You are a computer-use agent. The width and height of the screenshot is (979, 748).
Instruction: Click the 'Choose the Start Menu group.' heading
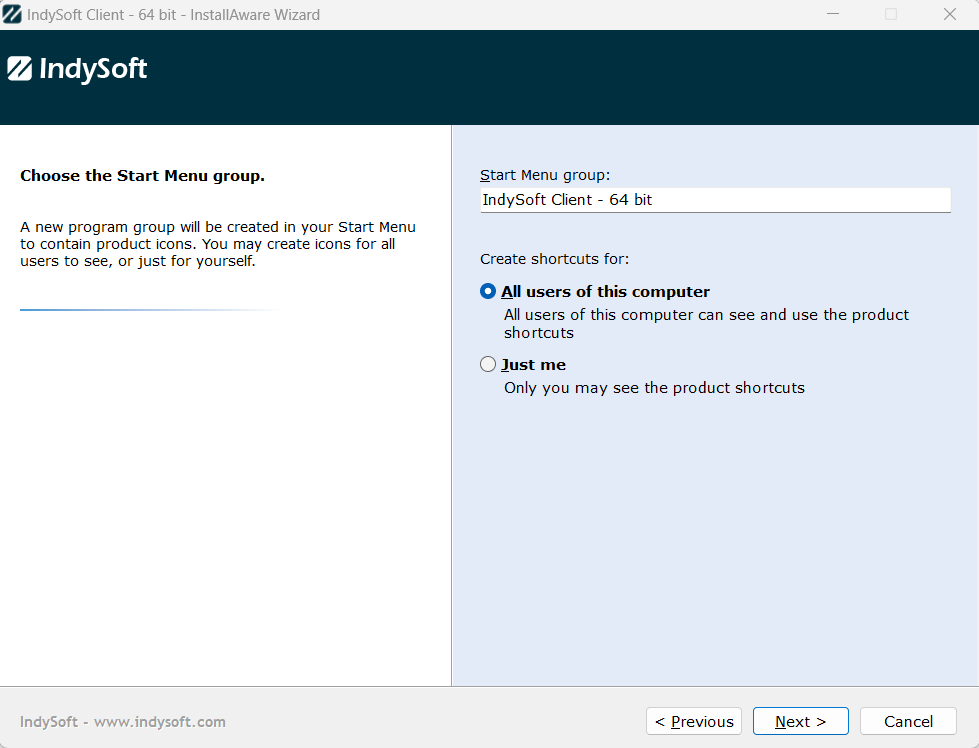[142, 176]
